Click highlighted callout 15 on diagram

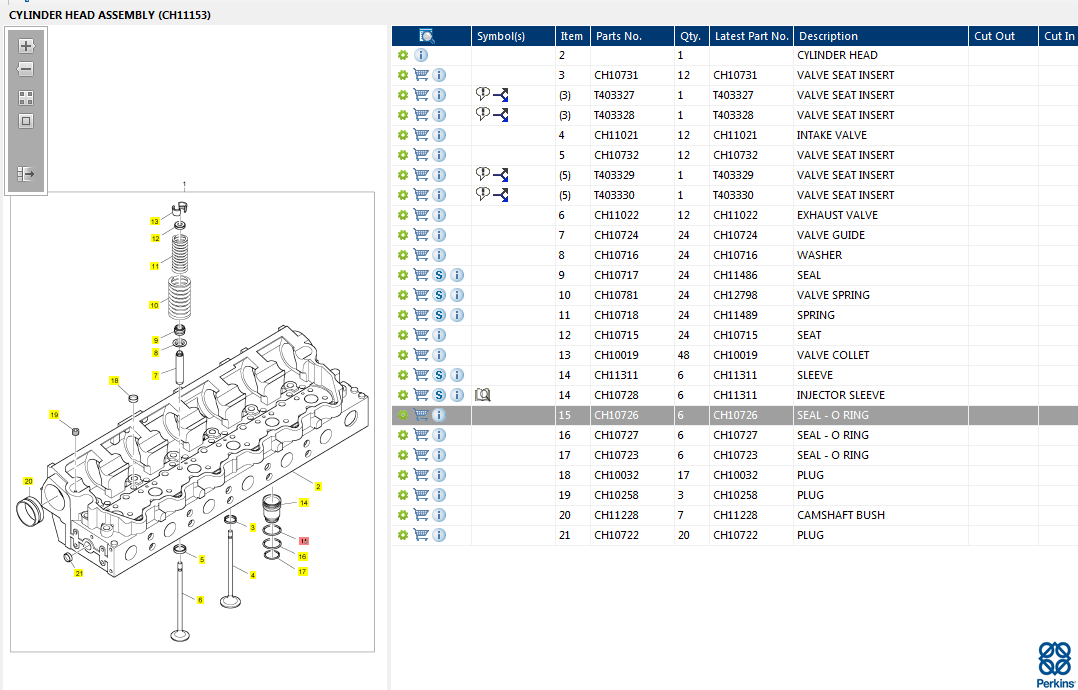point(303,541)
